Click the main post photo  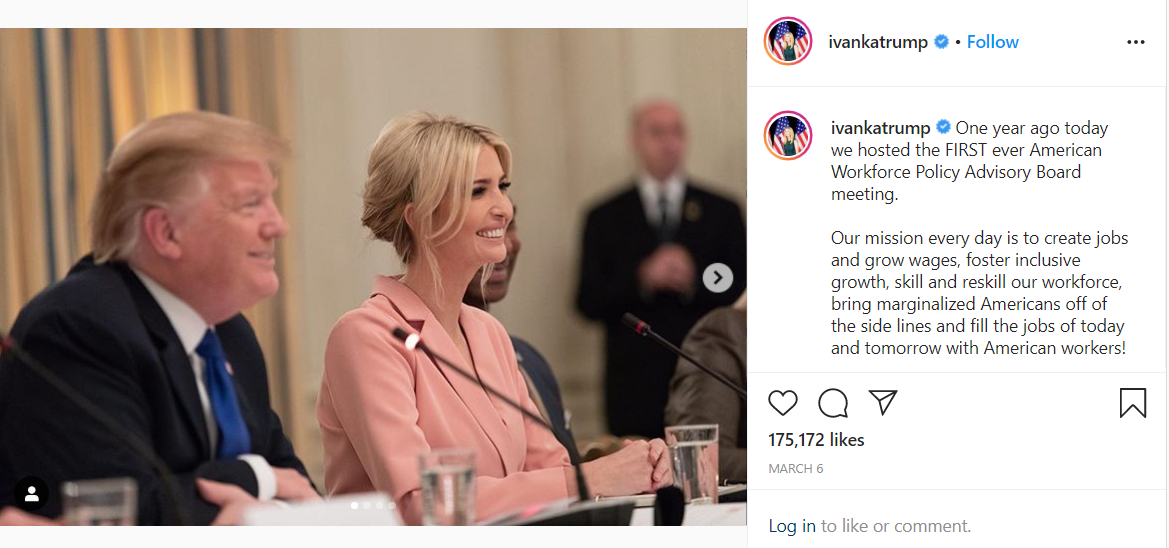373,277
